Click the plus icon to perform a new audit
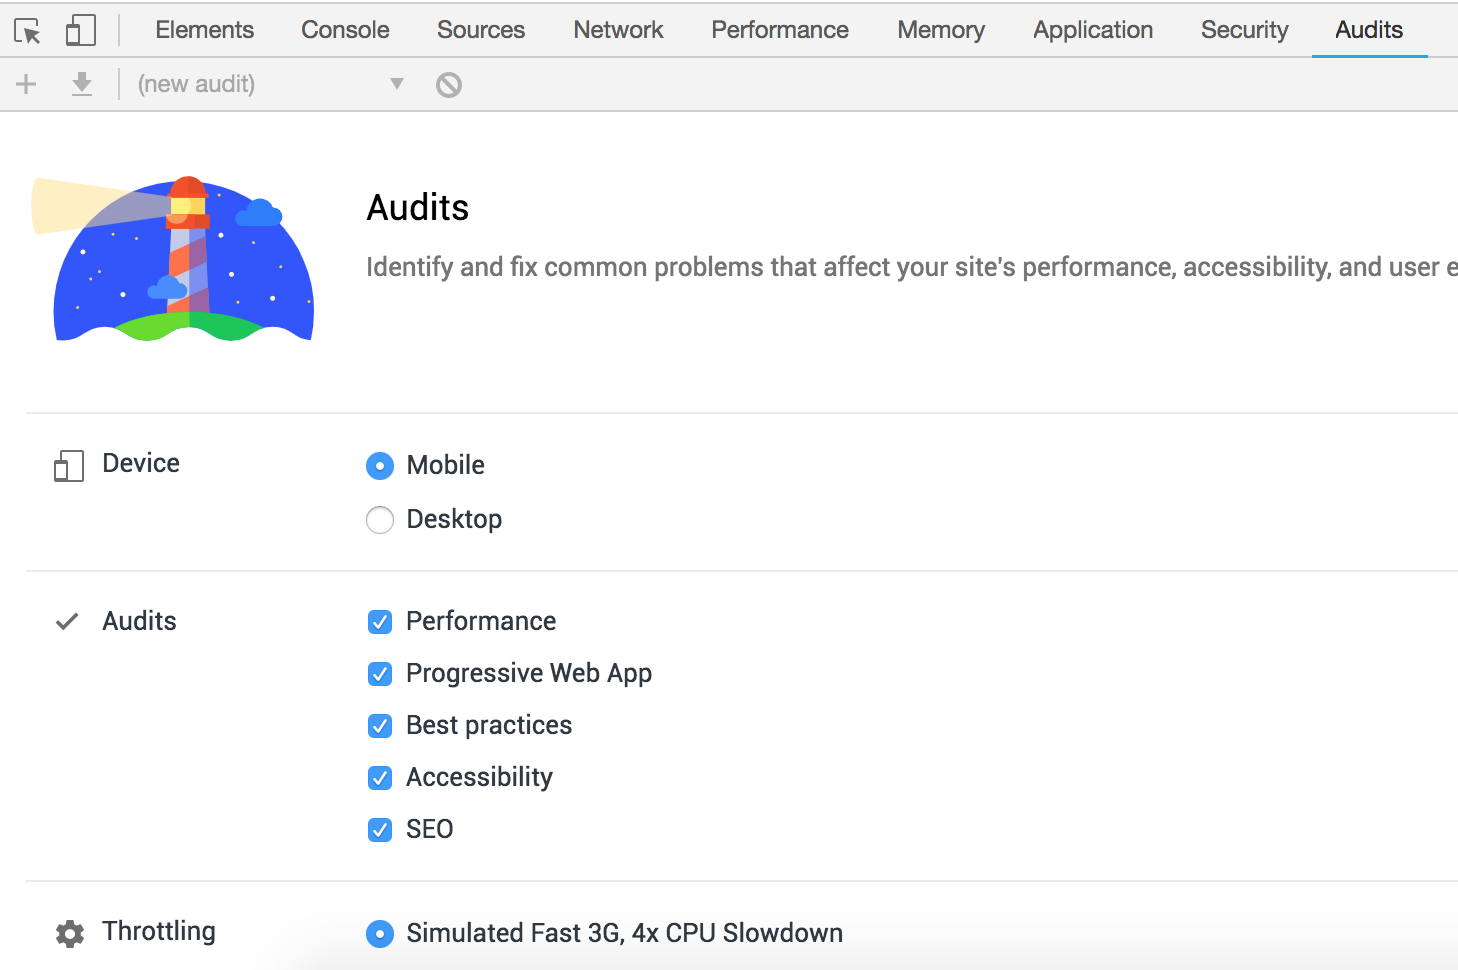Screen dimensions: 1458x970 (26, 84)
